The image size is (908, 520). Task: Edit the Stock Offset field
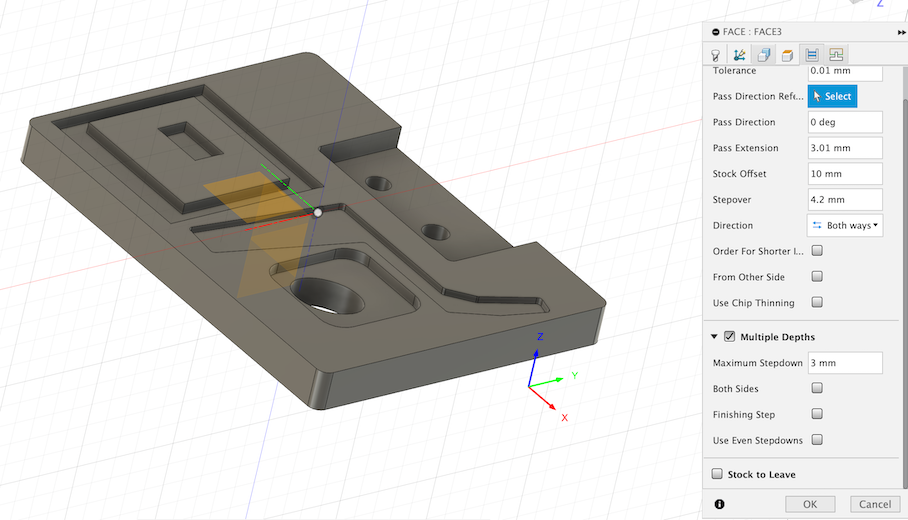click(845, 174)
